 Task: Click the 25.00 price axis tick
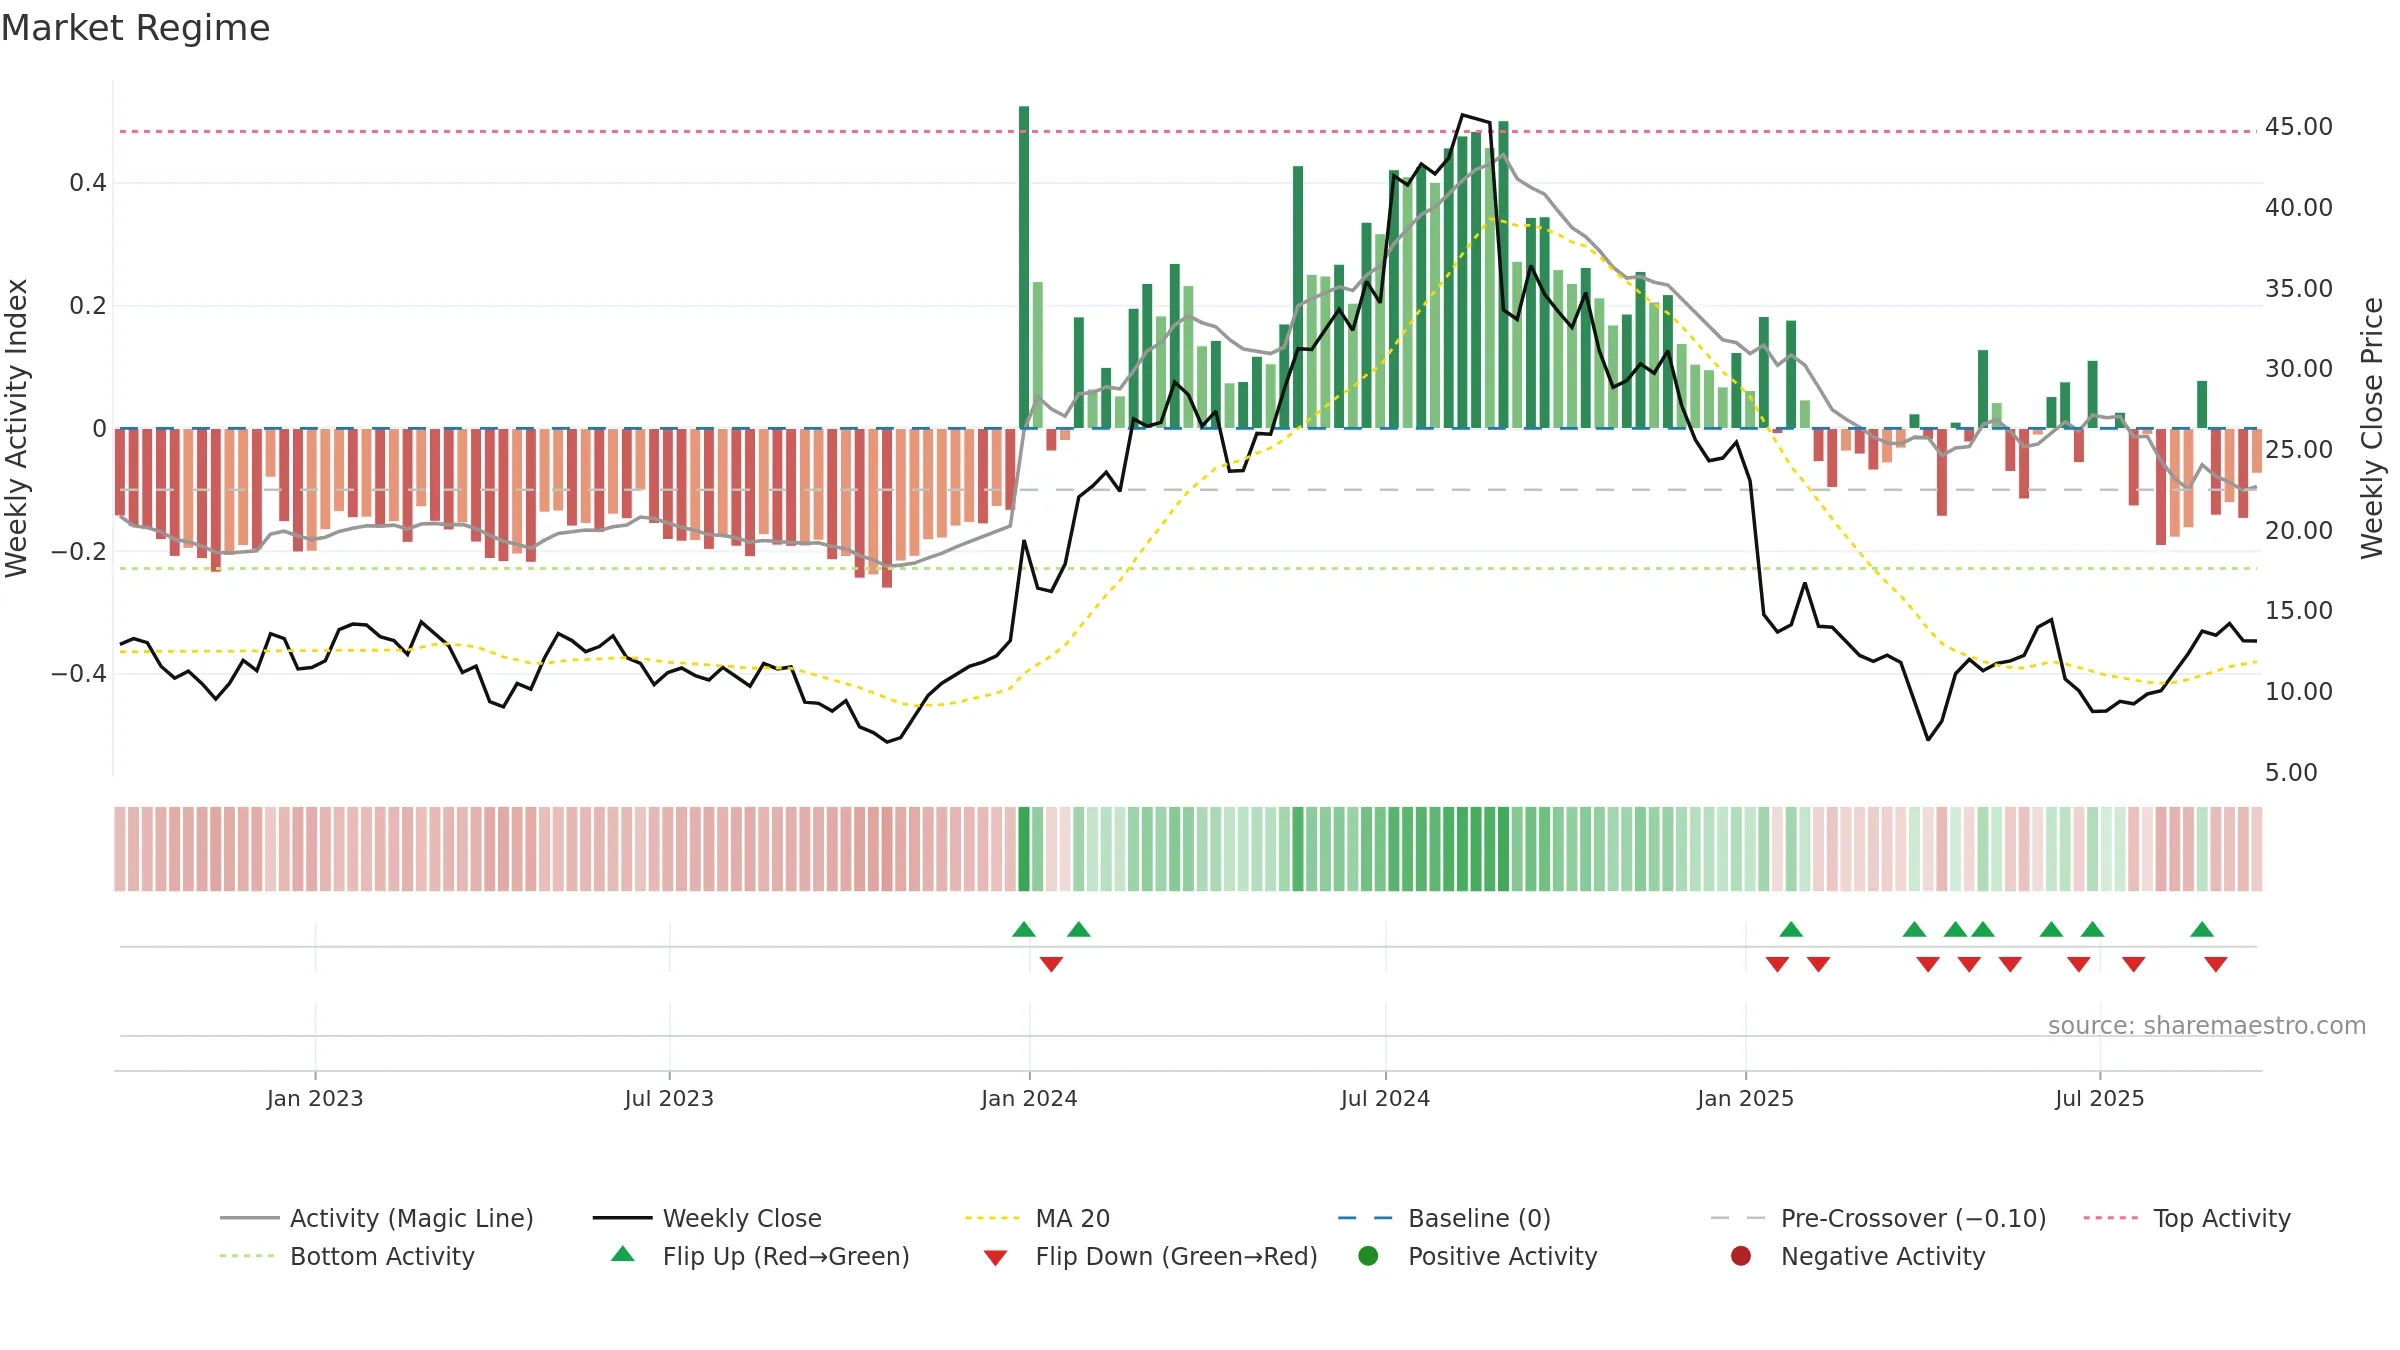2299,450
